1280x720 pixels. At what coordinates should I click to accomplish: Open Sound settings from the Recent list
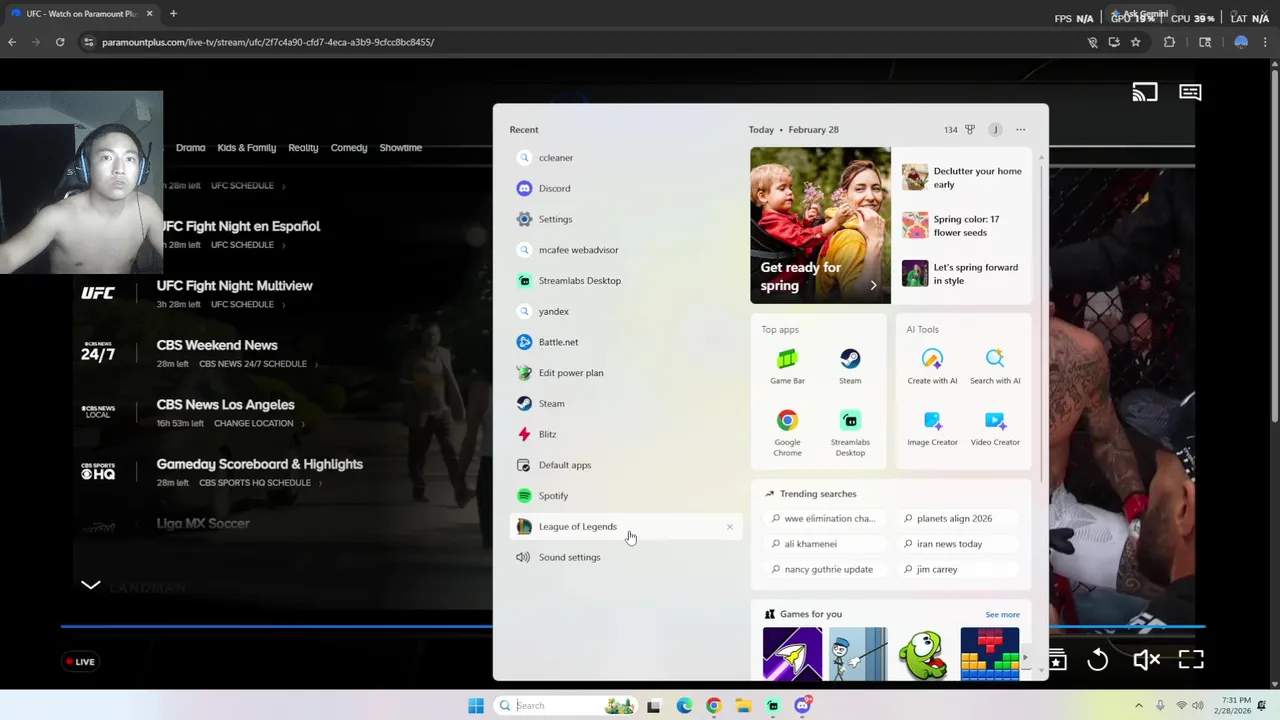coord(625,557)
